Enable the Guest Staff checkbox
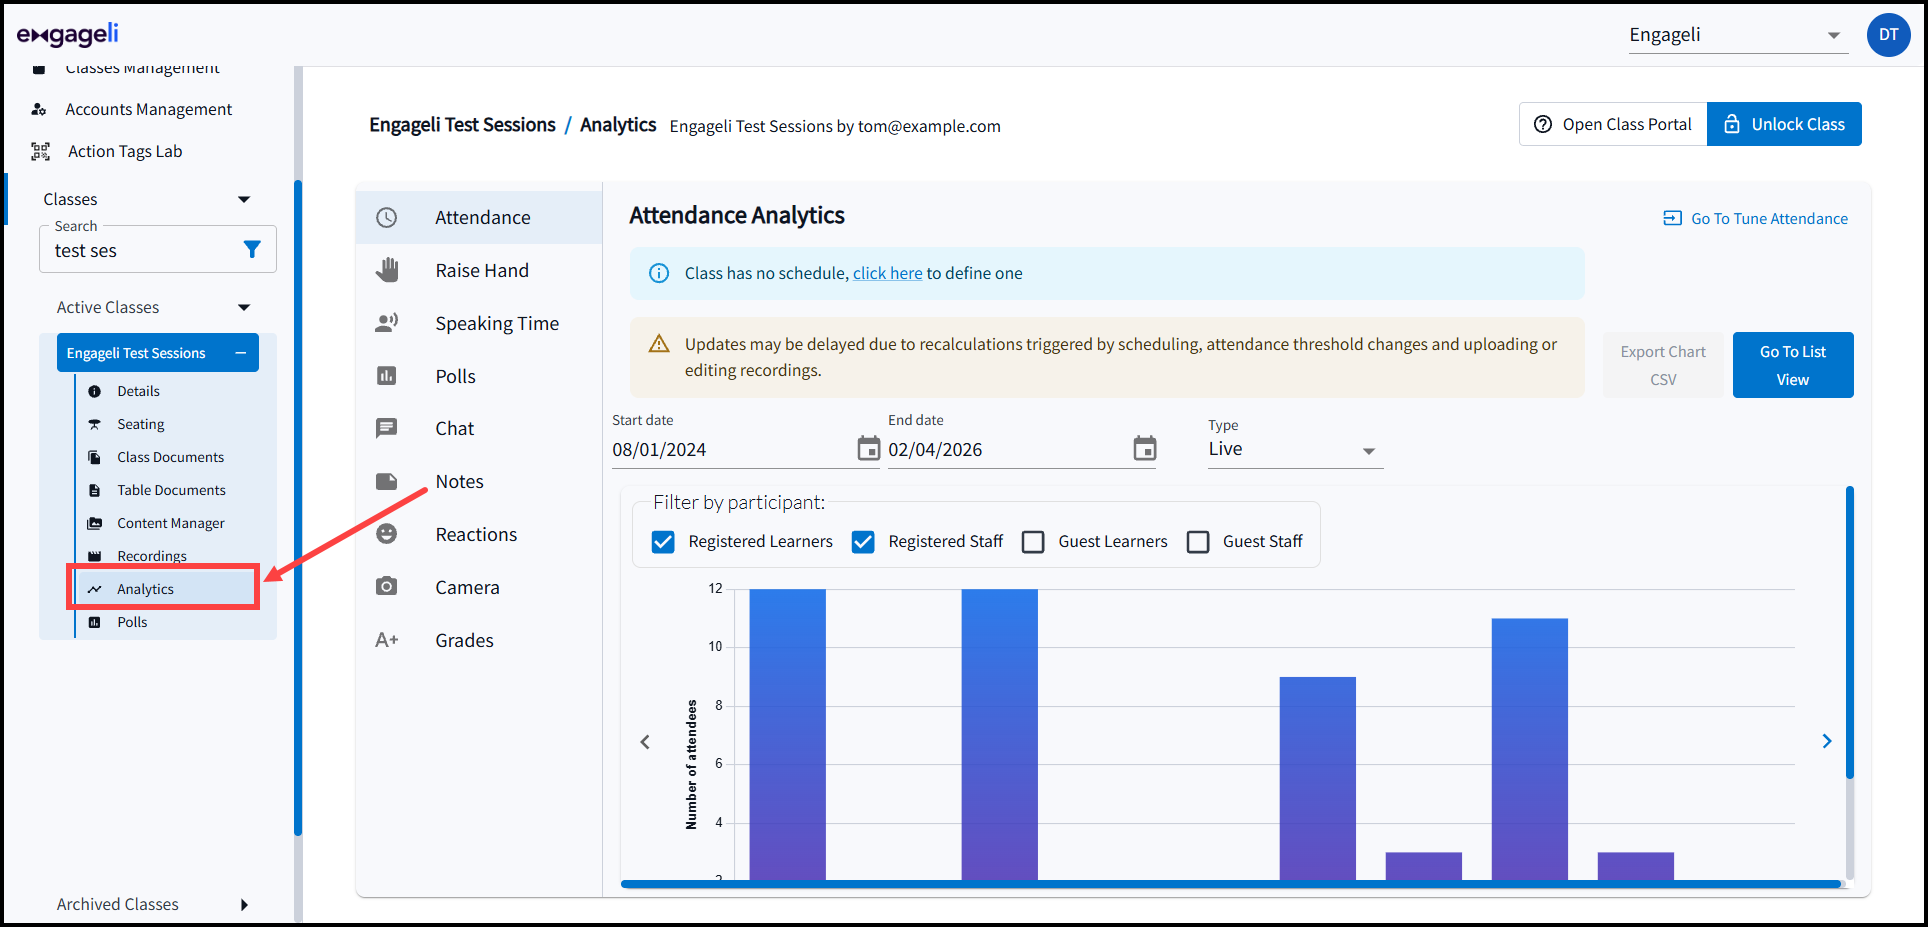 [x=1197, y=542]
